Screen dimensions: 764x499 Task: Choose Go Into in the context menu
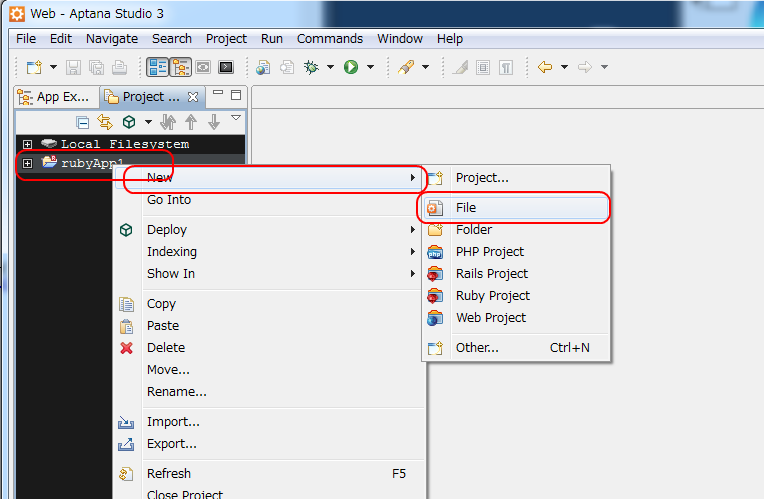267,200
